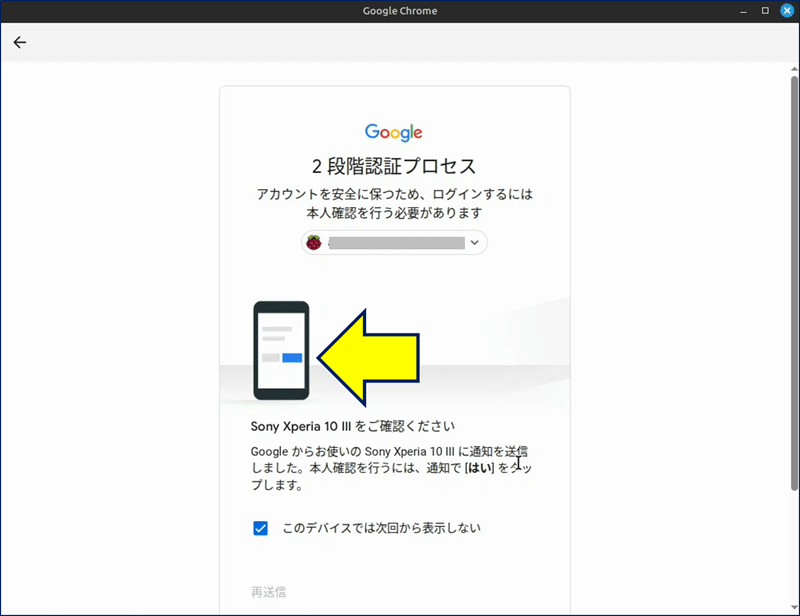Click the Google Chrome title bar text
The image size is (800, 616).
click(400, 11)
